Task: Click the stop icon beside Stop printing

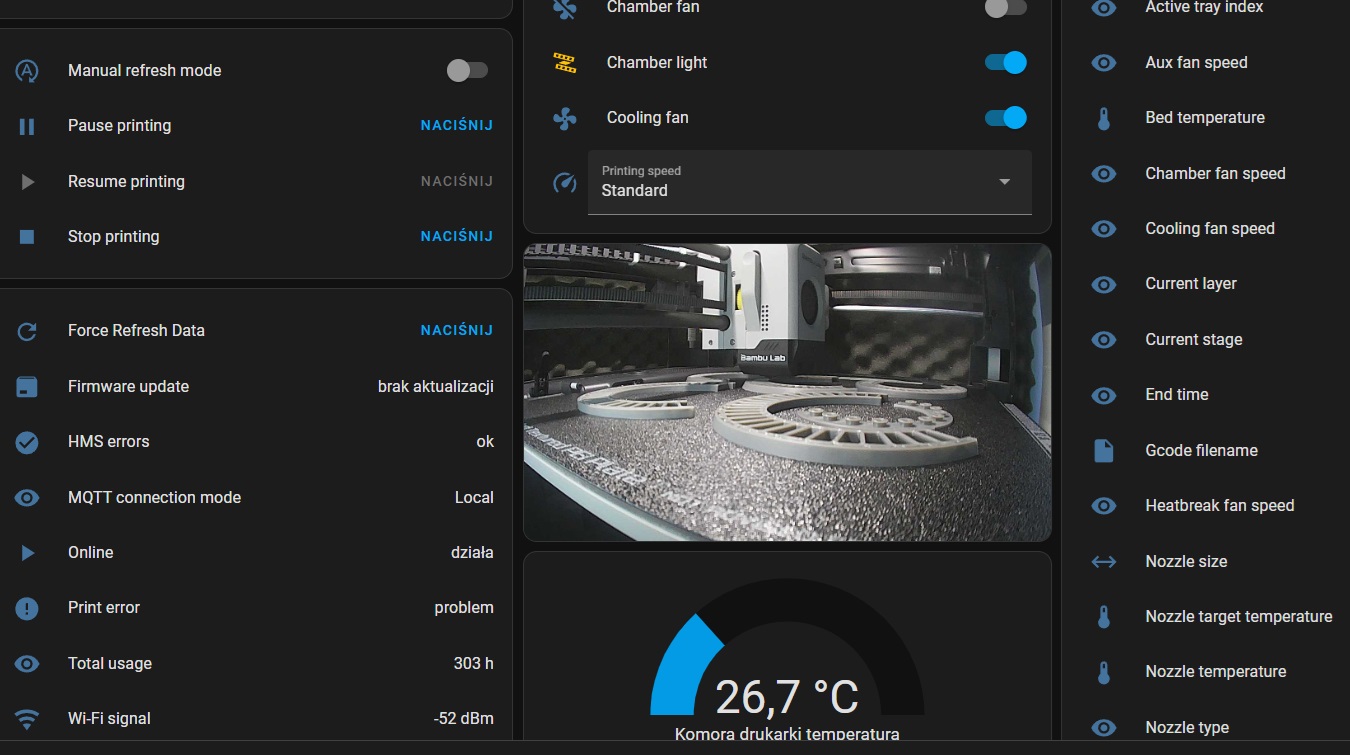Action: (27, 237)
